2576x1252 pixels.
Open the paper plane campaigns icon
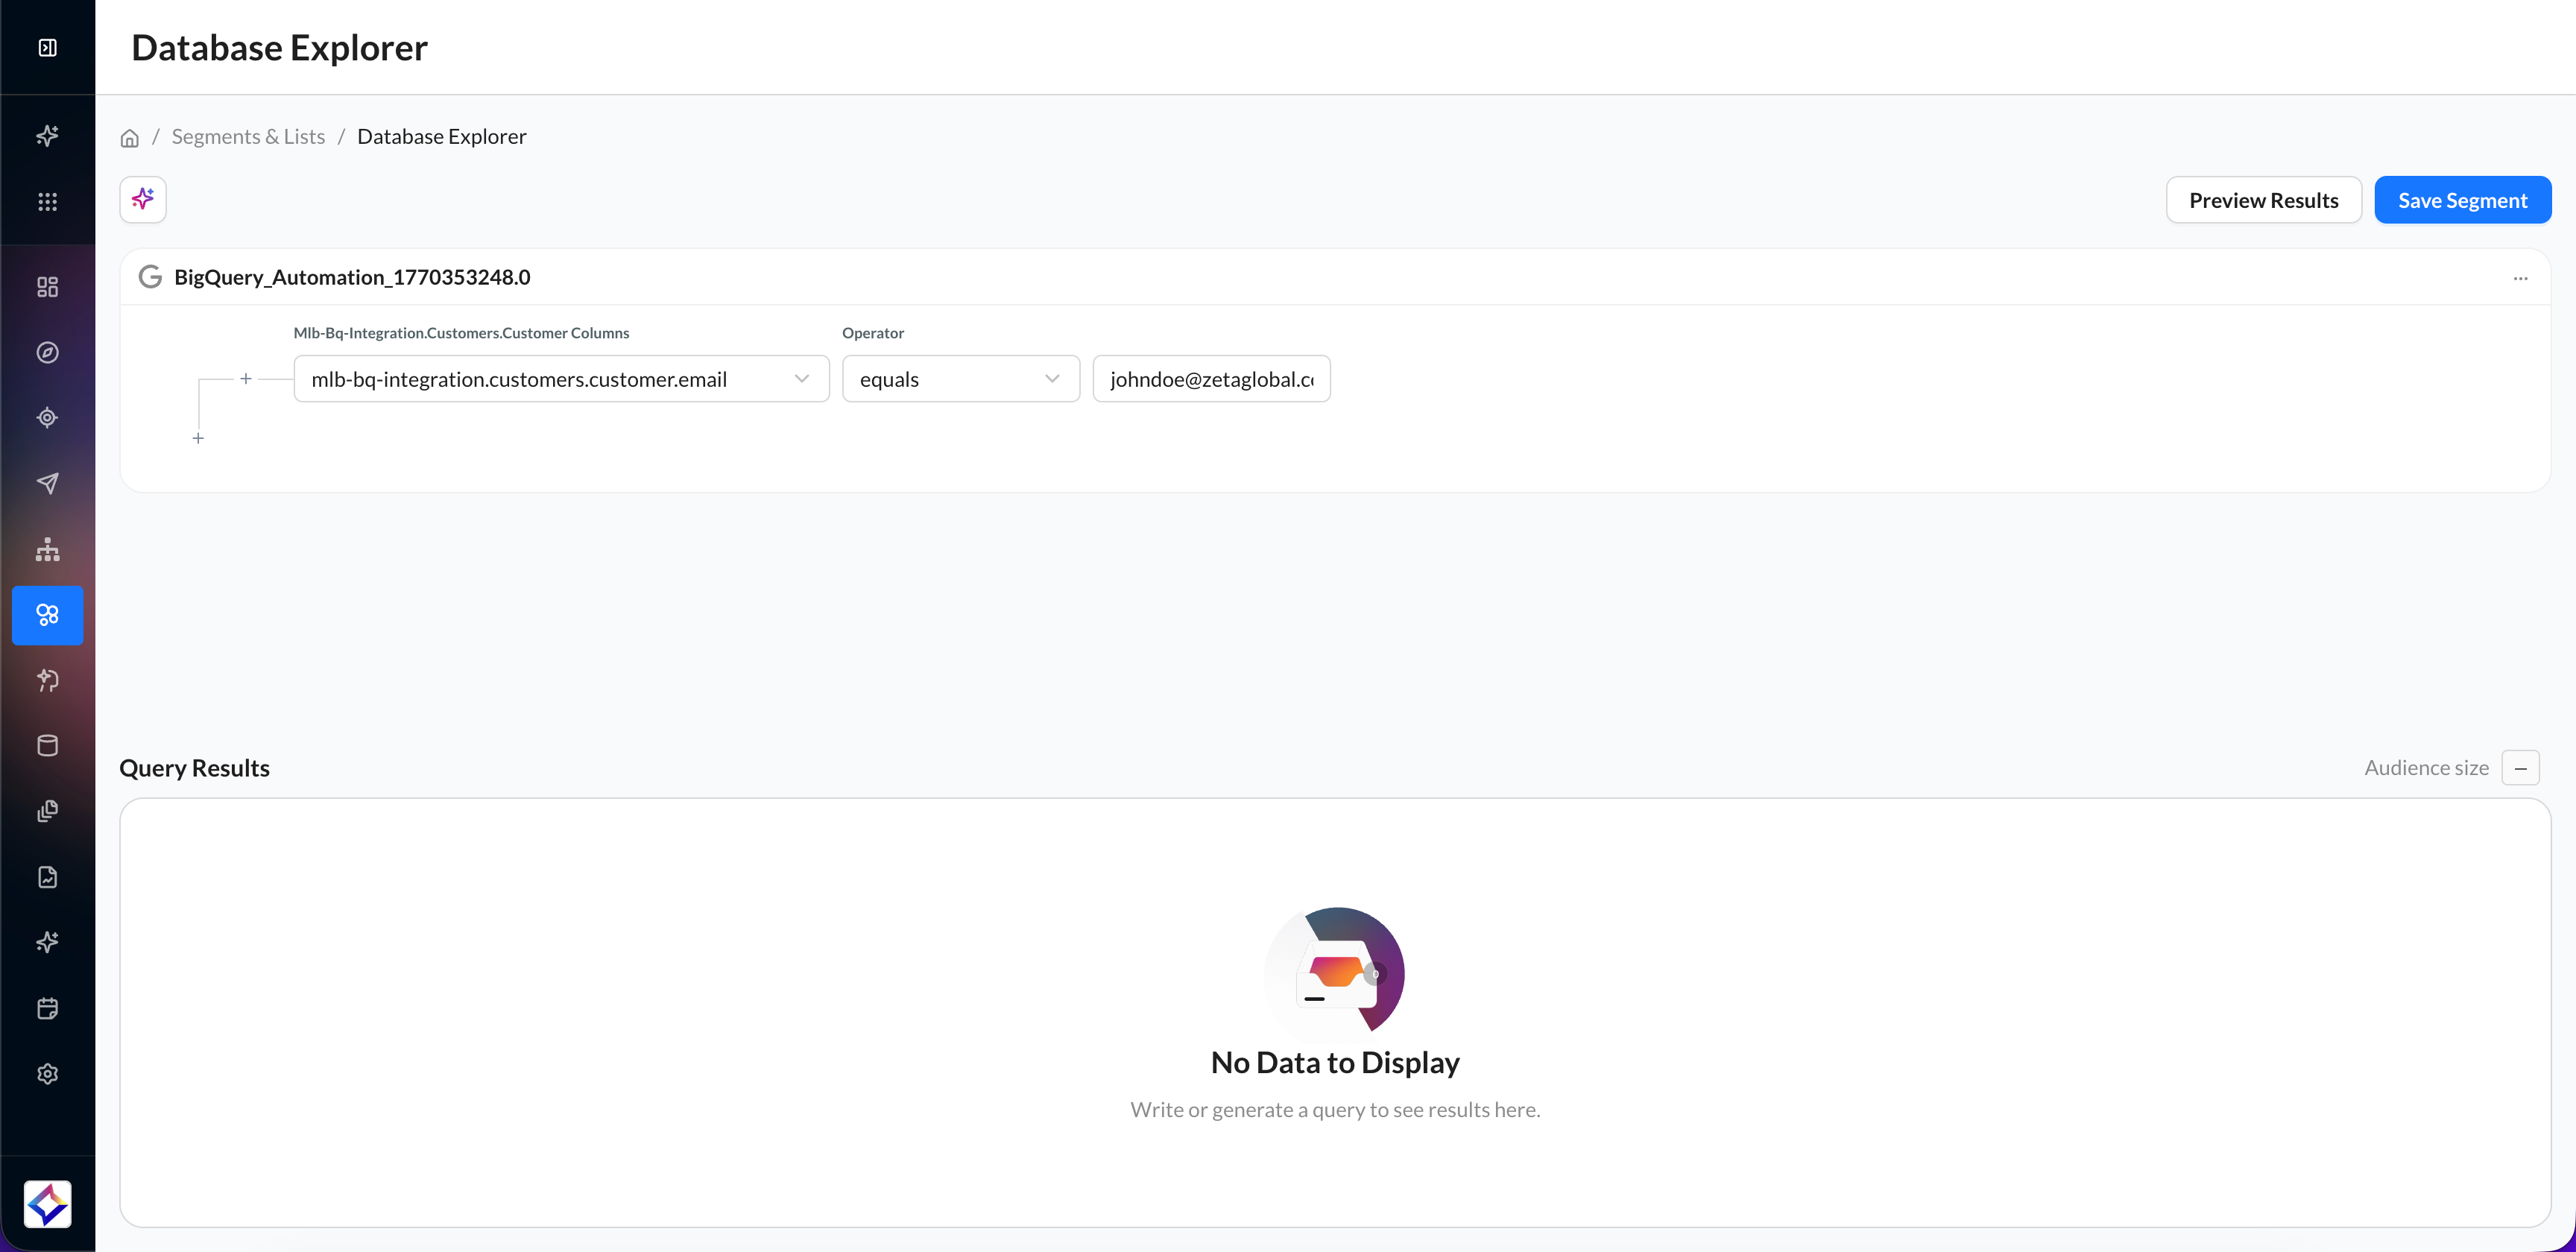[47, 483]
